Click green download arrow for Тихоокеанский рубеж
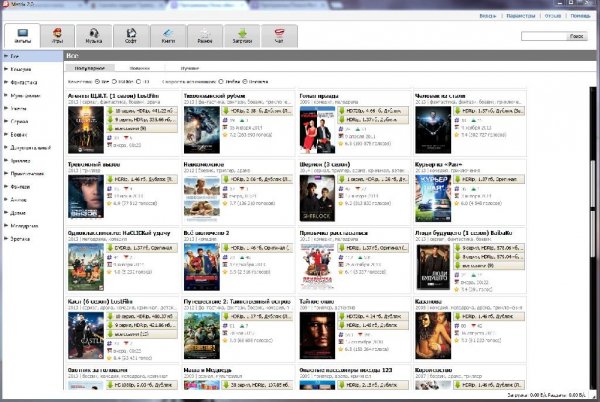Screen dimensions: 600x402 click(226, 111)
